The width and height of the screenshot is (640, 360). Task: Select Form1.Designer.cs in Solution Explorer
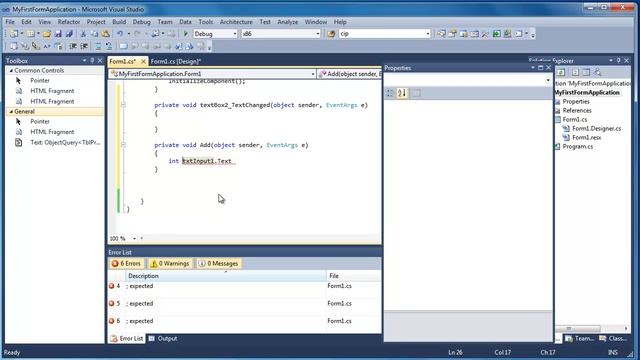[596, 129]
